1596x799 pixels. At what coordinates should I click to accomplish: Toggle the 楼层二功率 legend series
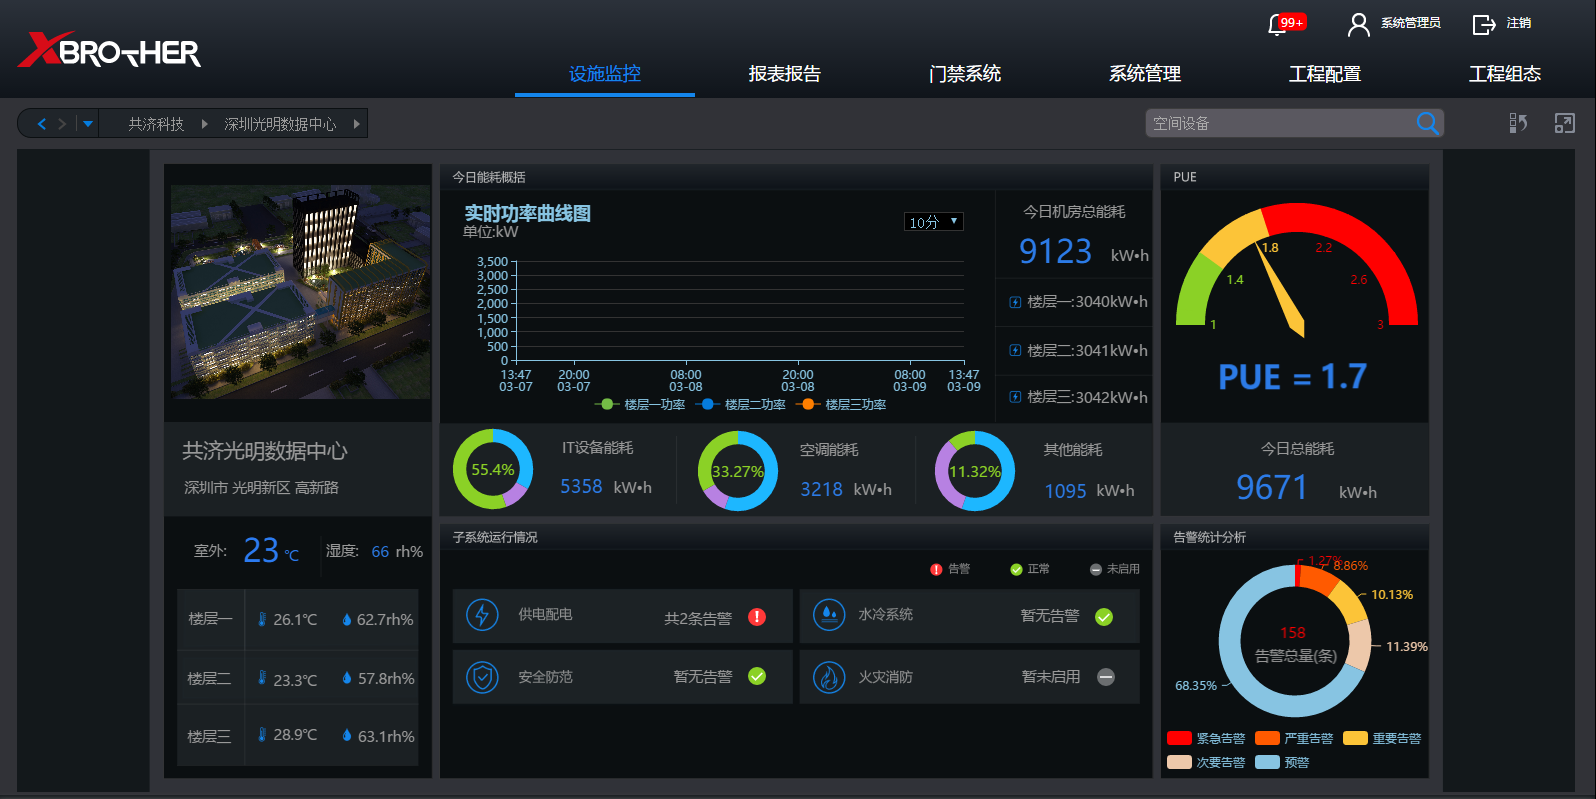point(742,405)
